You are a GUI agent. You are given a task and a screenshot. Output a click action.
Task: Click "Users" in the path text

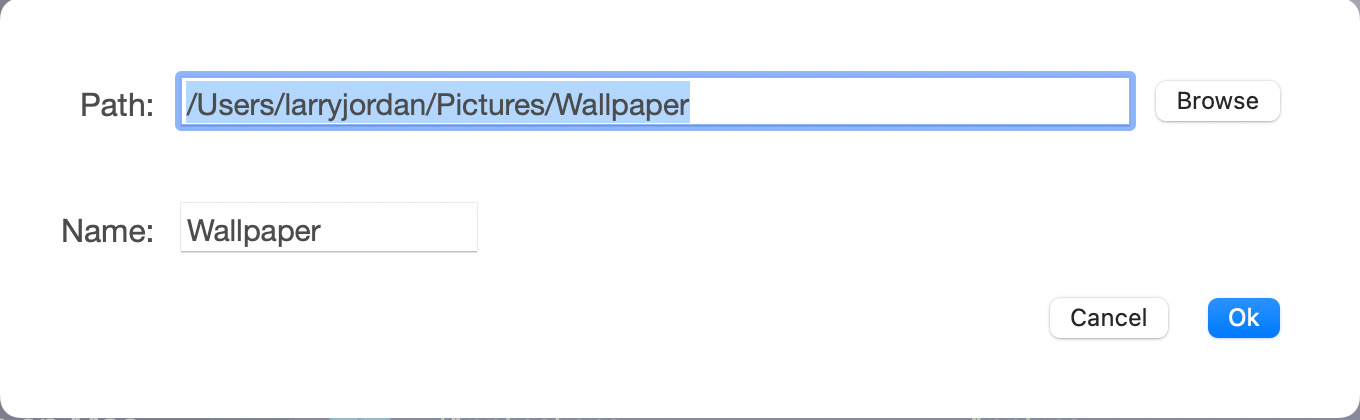(229, 103)
